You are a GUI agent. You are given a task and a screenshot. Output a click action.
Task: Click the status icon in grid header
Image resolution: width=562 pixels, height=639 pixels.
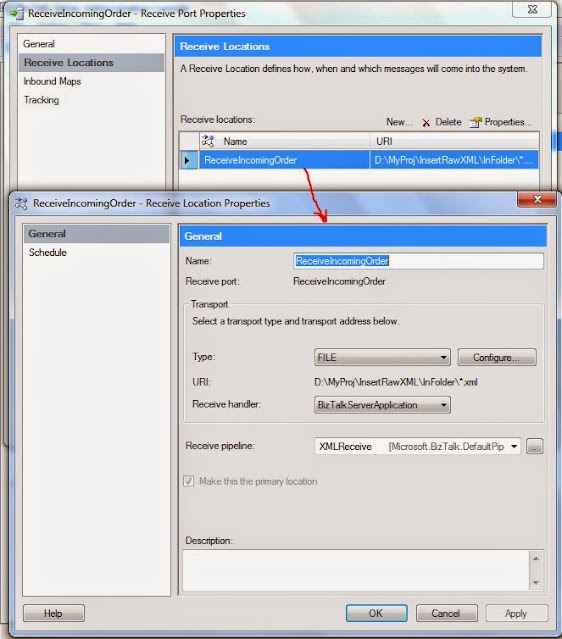(208, 141)
